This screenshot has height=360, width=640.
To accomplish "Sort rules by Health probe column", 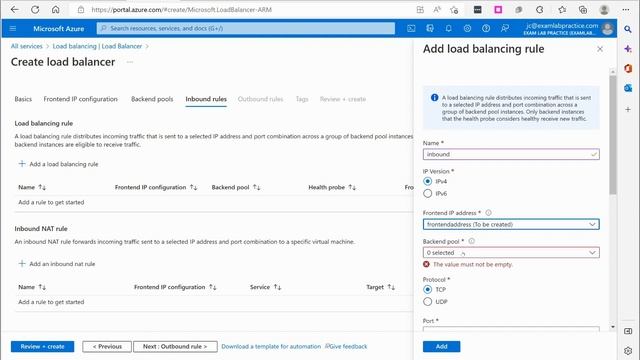I will [x=332, y=187].
